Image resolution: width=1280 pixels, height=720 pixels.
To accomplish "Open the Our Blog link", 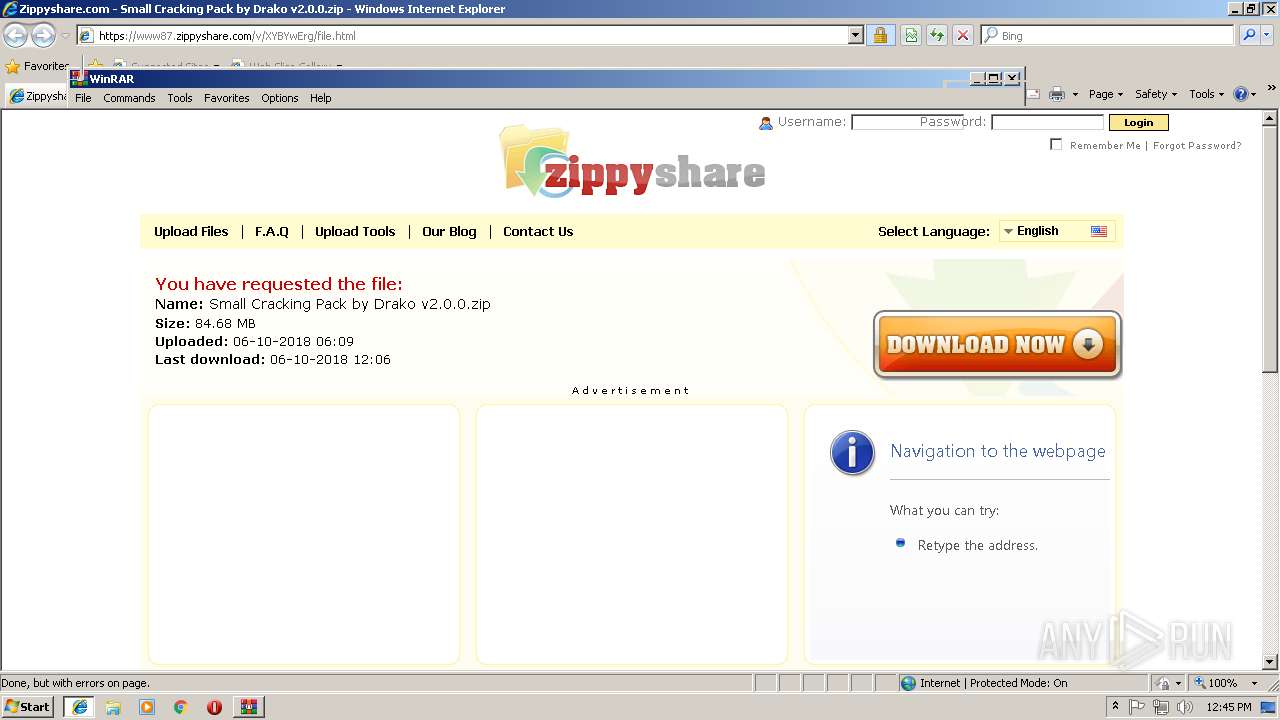I will click(449, 231).
